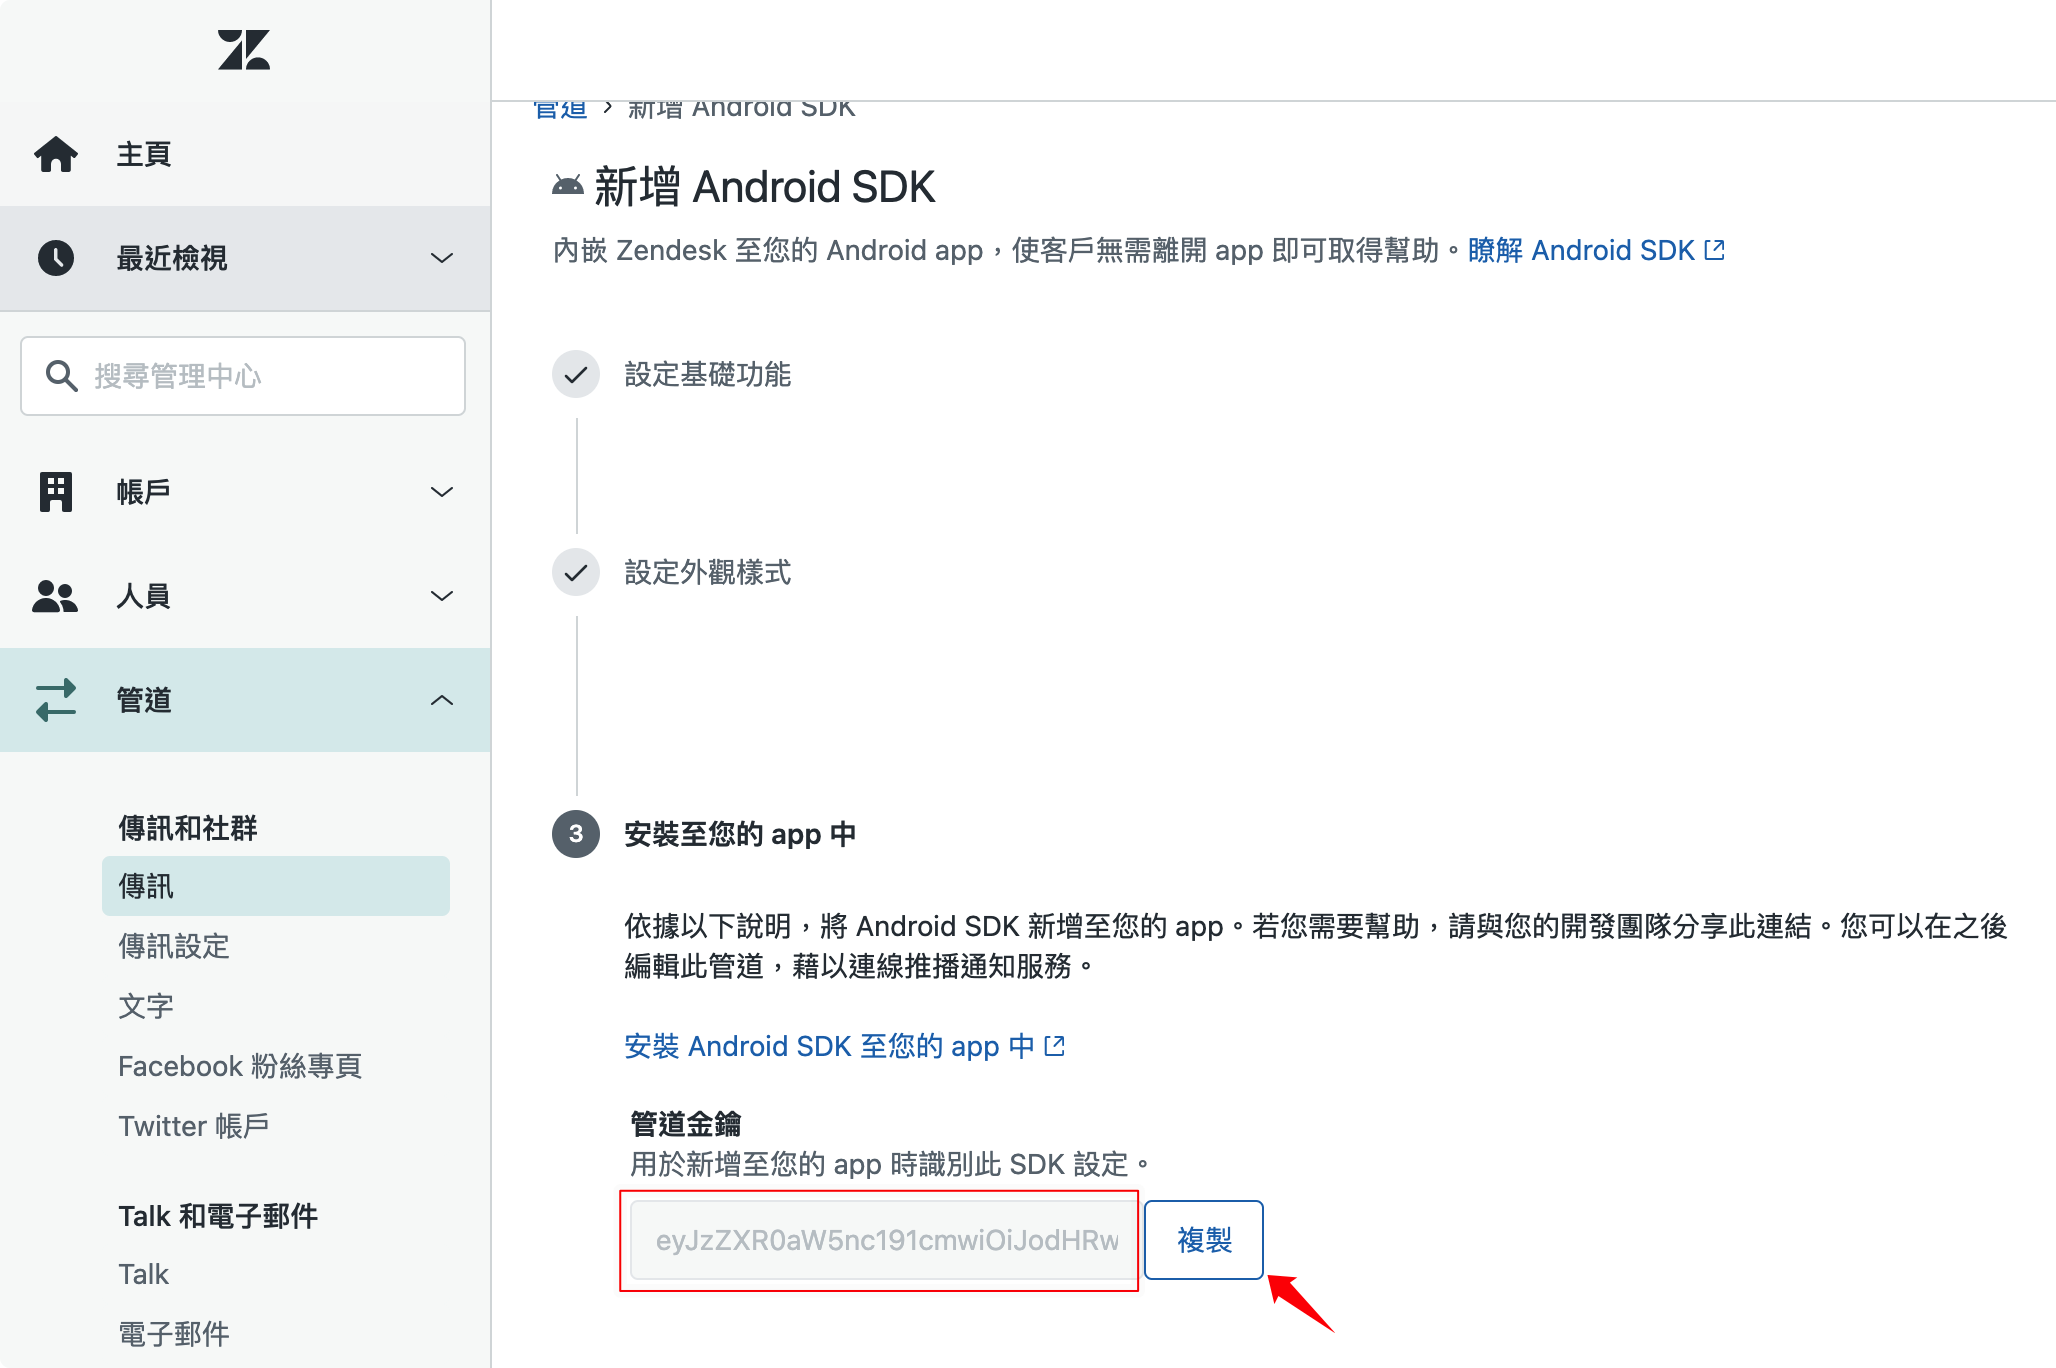Image resolution: width=2056 pixels, height=1368 pixels.
Task: Select completed step 設定基礎功能 checkmark
Action: point(576,375)
